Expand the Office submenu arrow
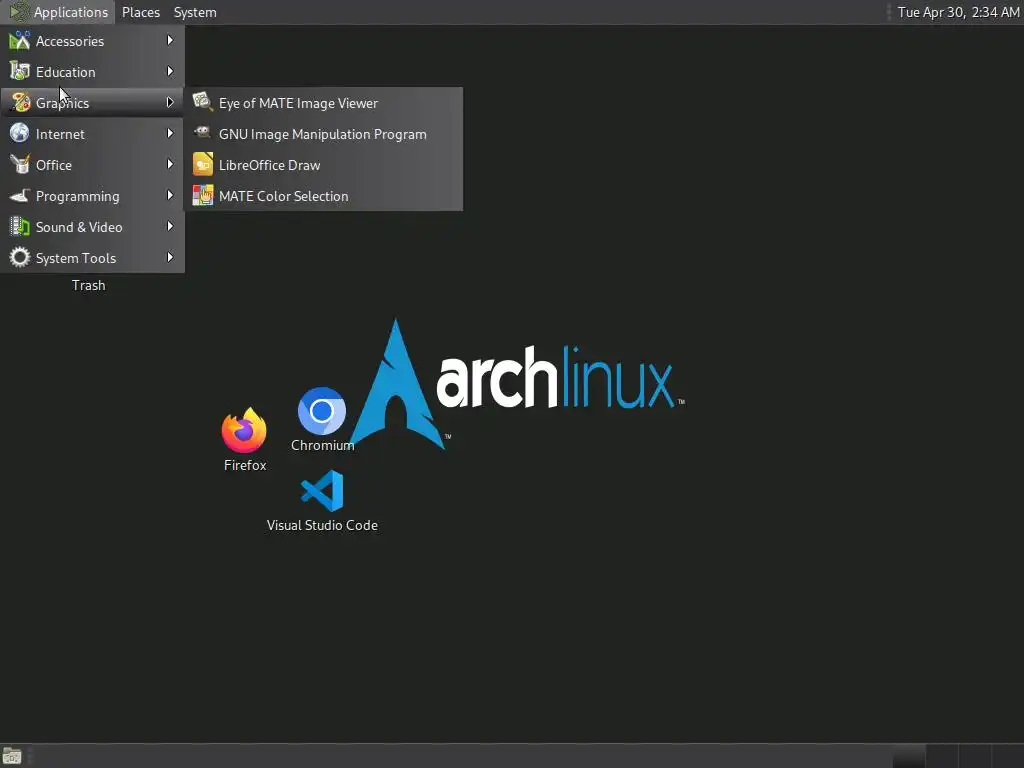 click(x=170, y=165)
